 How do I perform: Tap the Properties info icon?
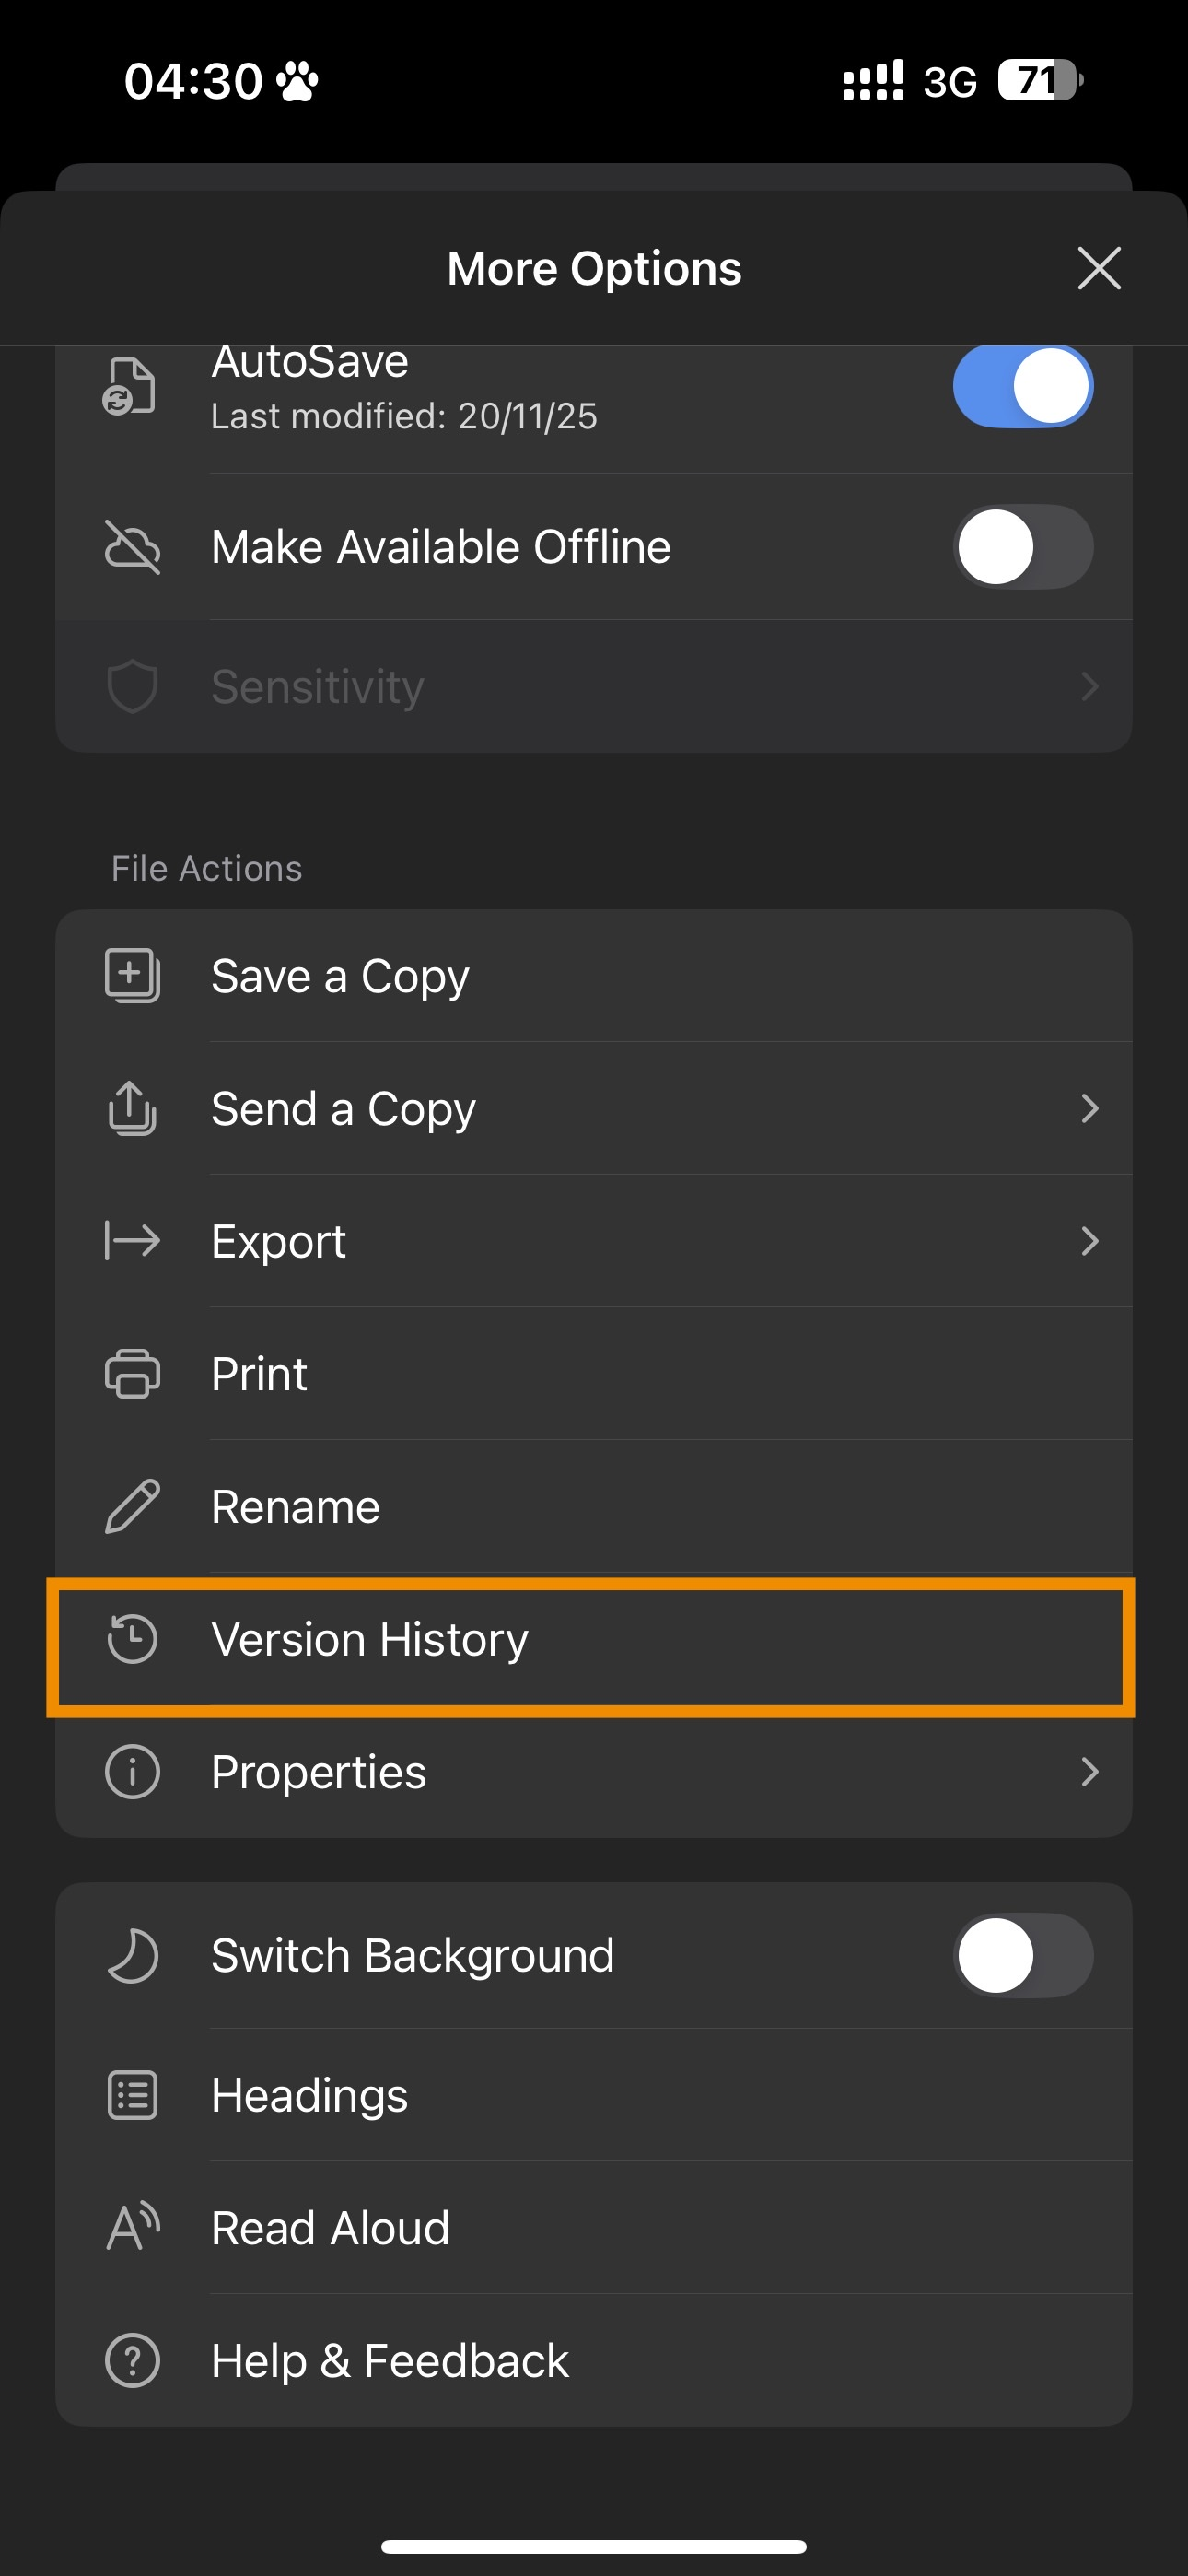click(132, 1772)
